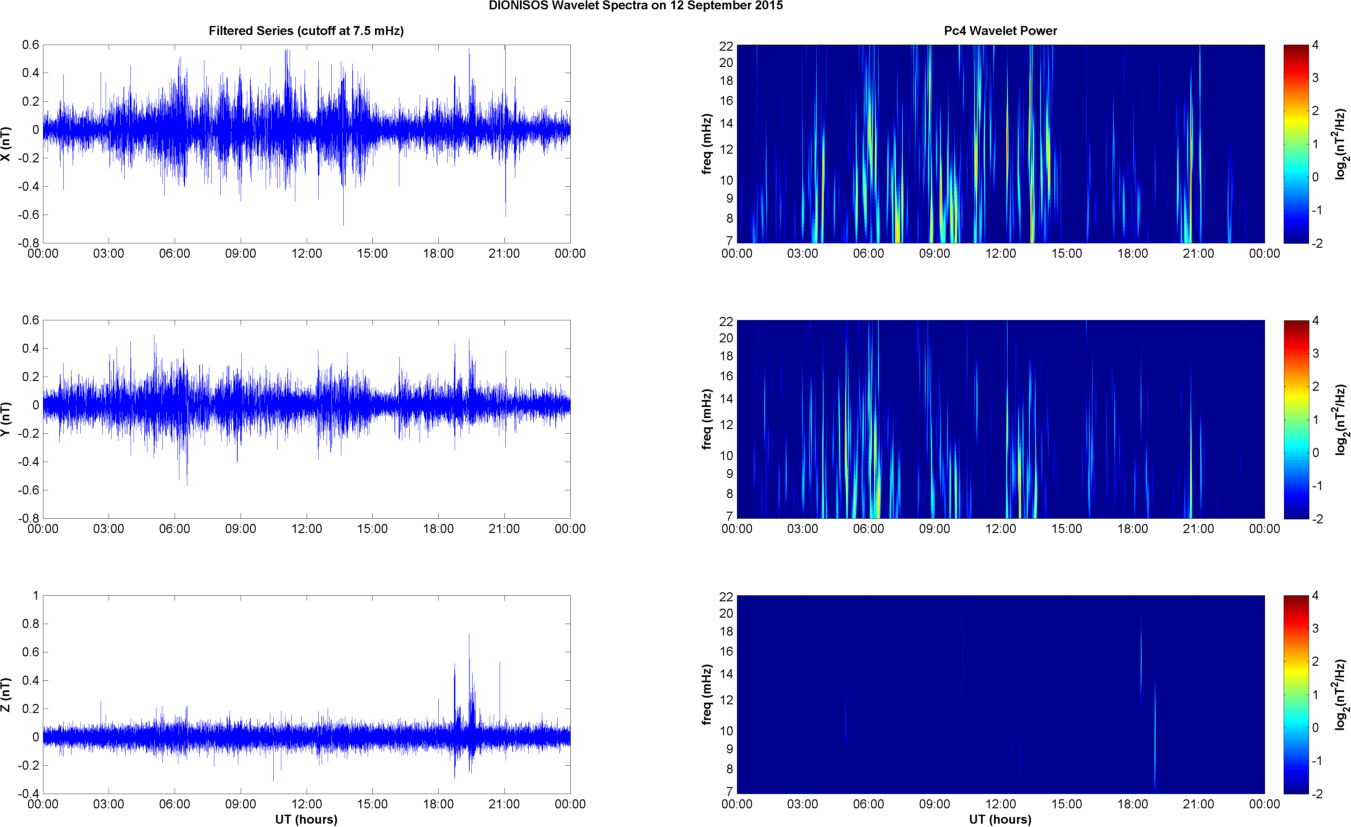
Task: Click the 'Y (nT)' axis label
Action: 8,419
